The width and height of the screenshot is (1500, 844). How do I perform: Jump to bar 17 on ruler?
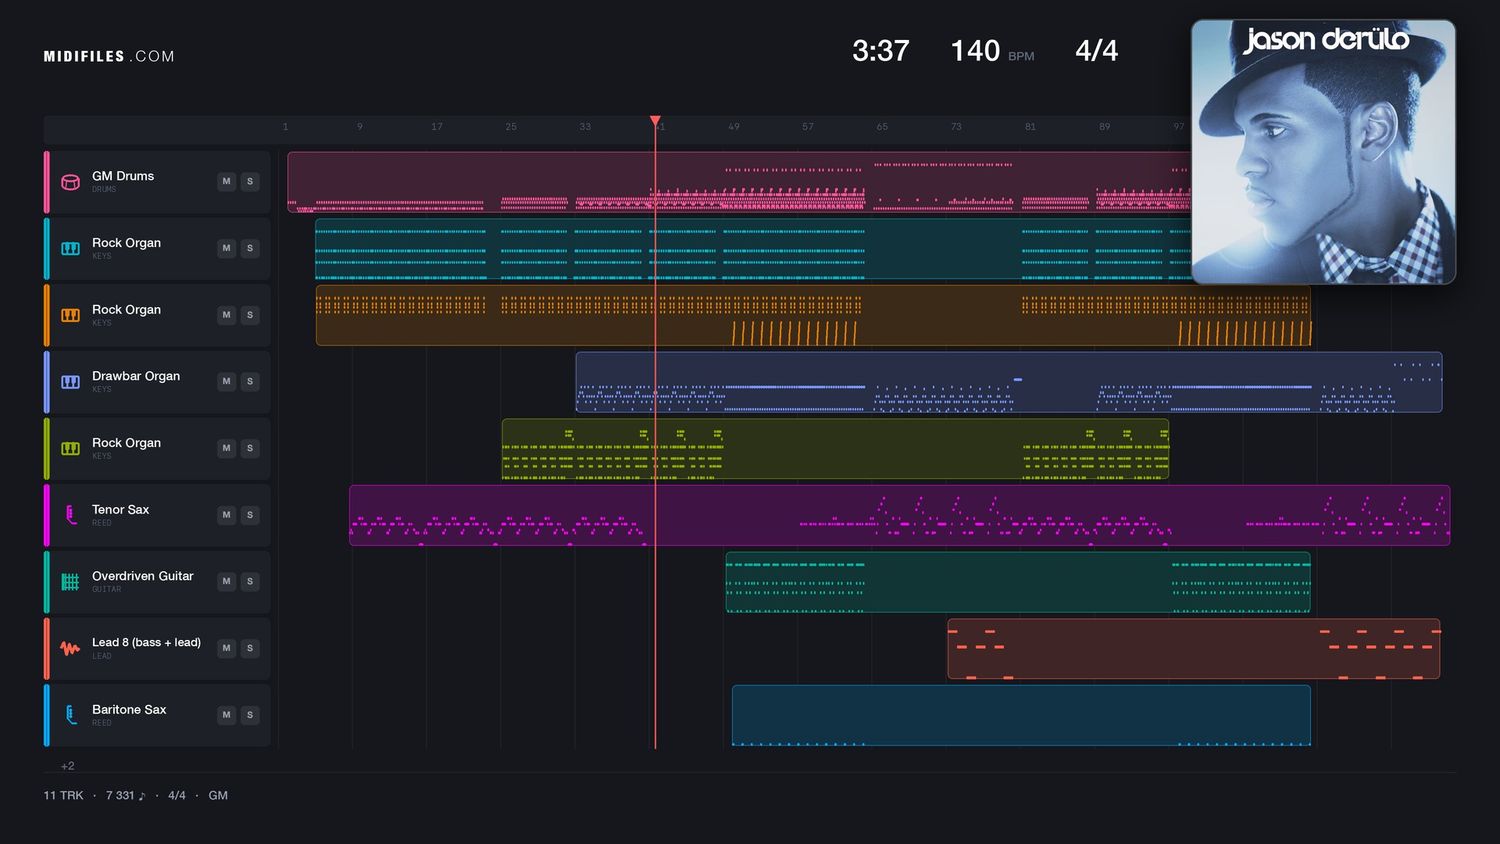437,127
